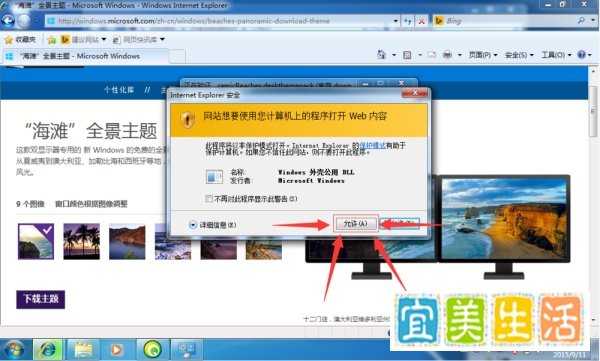This screenshot has width=600, height=361.
Task: Click the 9 个图像 text
Action: point(31,204)
